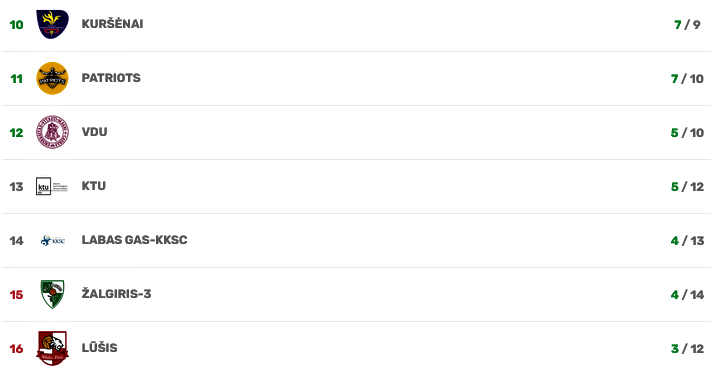This screenshot has width=717, height=377.
Task: Open the KTU logo
Action: click(52, 186)
